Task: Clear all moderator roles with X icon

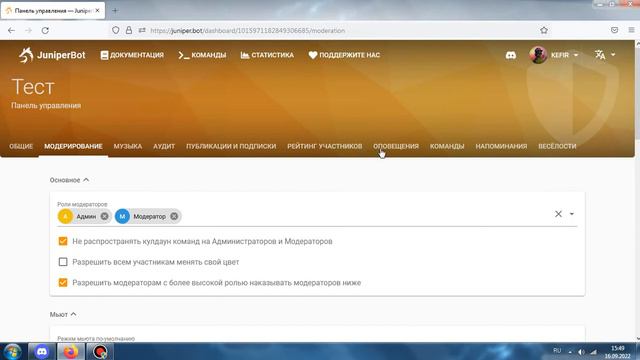Action: (558, 214)
